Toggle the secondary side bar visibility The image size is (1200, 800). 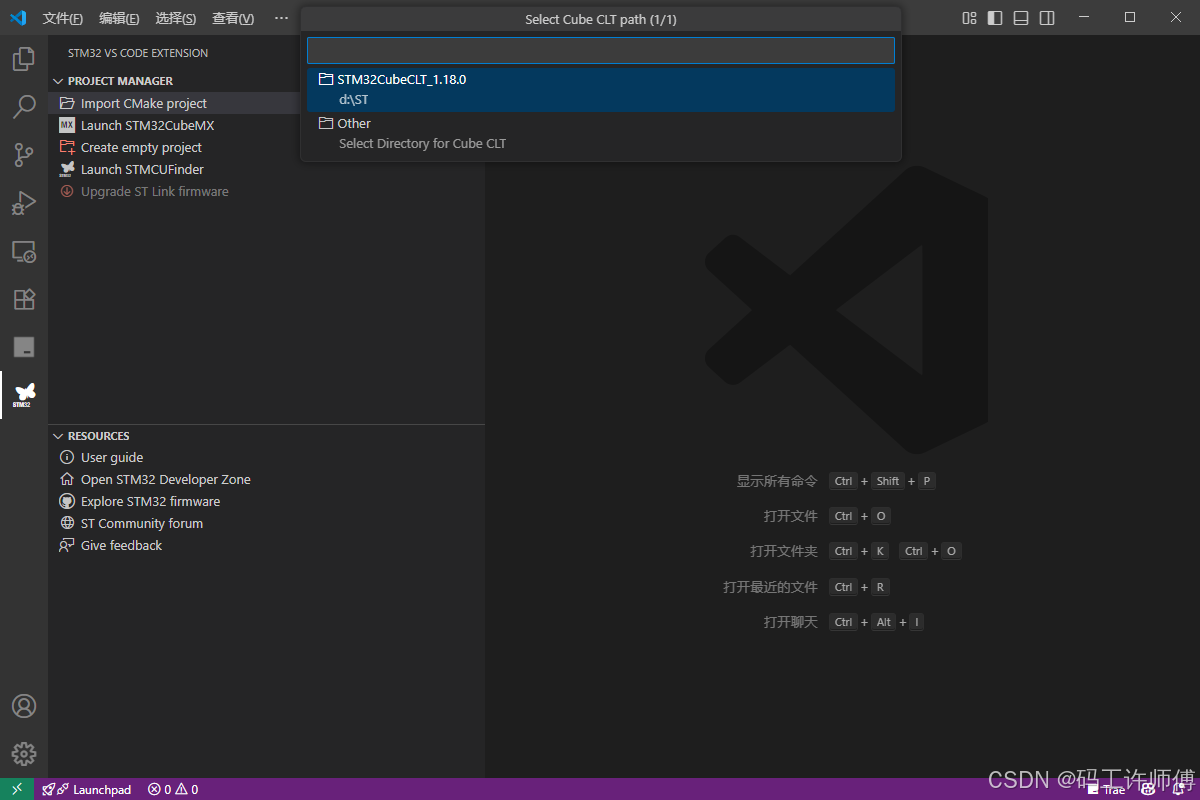[x=1047, y=18]
